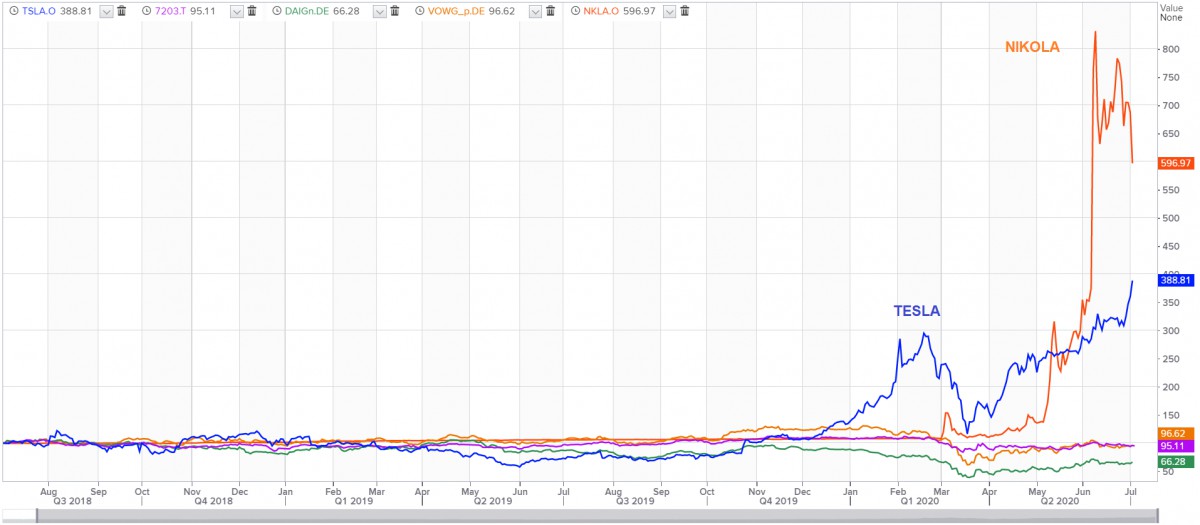
Task: Click the clock icon beside VOWG_p.DE
Action: tap(421, 11)
